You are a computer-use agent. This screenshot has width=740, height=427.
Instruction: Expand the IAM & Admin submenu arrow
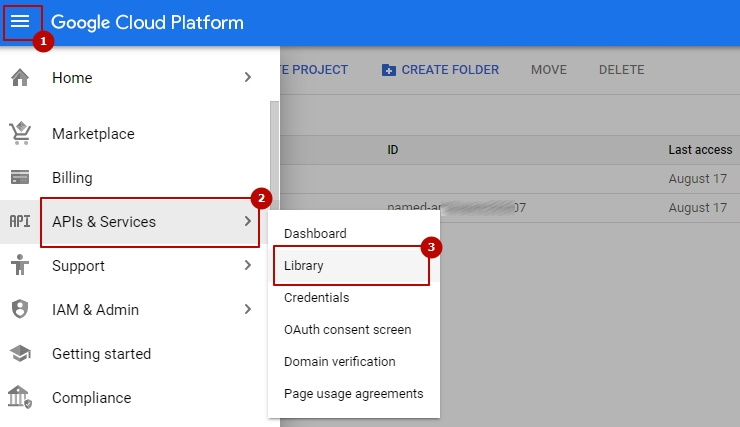(248, 309)
